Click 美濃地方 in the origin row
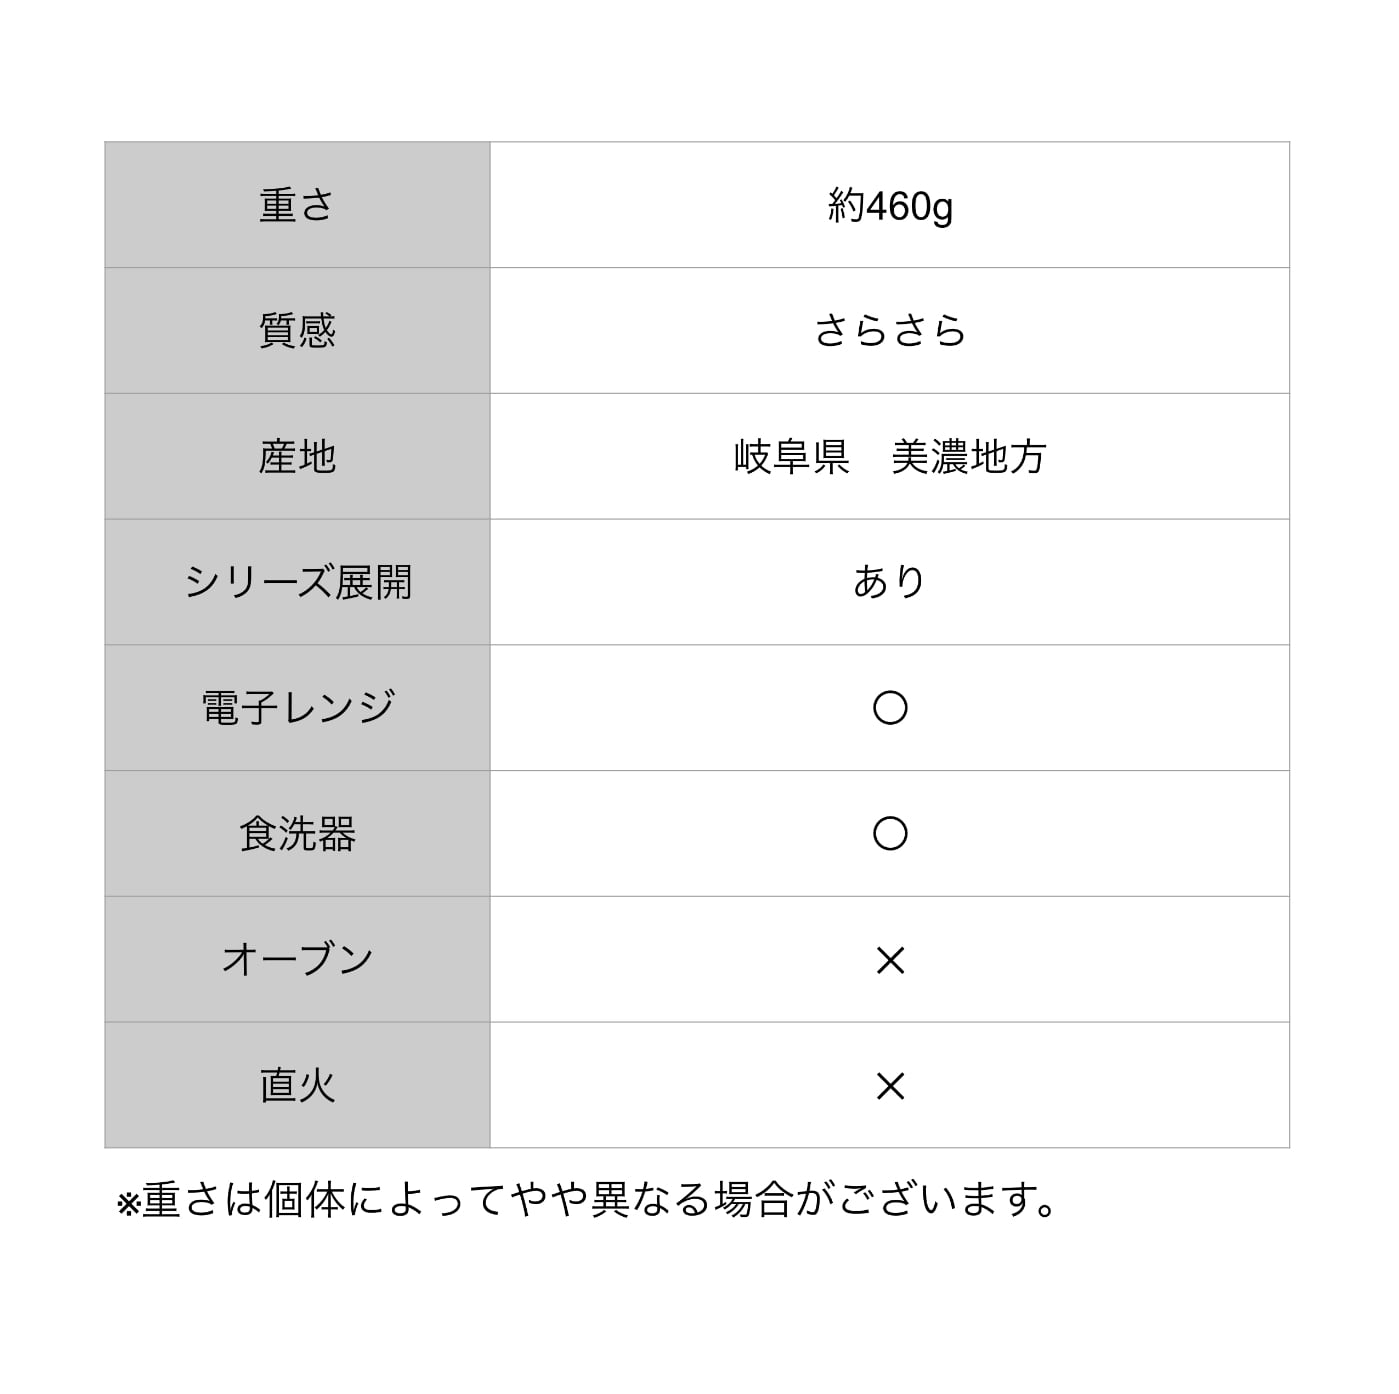Image resolution: width=1399 pixels, height=1394 pixels. click(x=968, y=457)
